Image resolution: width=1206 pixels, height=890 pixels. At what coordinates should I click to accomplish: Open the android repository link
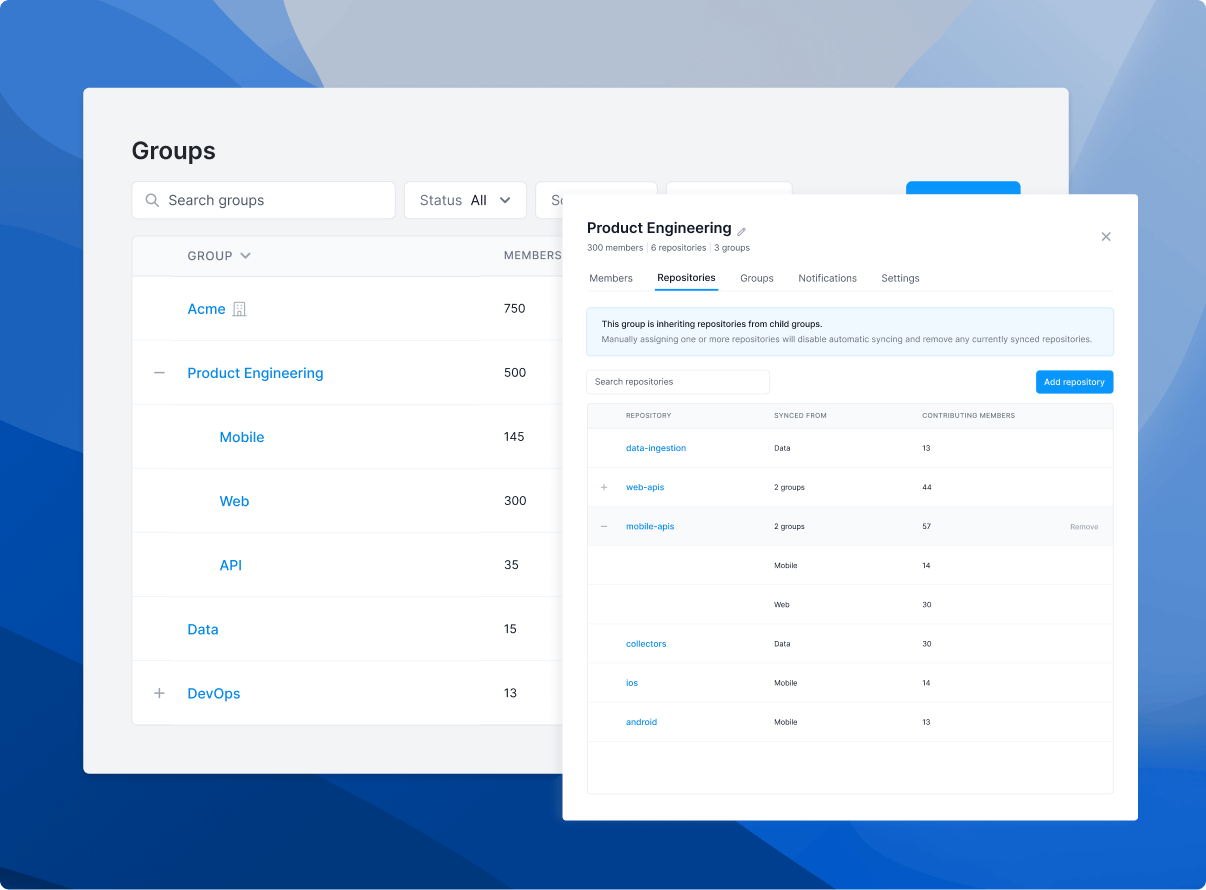click(x=641, y=722)
